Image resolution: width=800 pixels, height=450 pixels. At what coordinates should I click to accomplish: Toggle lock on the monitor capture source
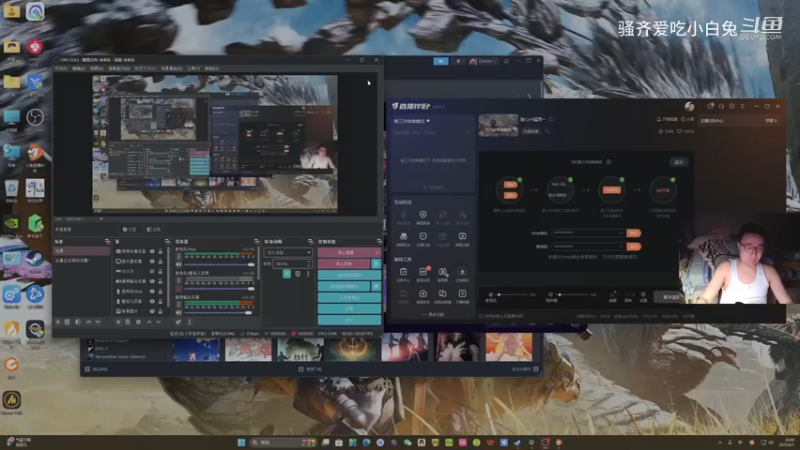[160, 261]
